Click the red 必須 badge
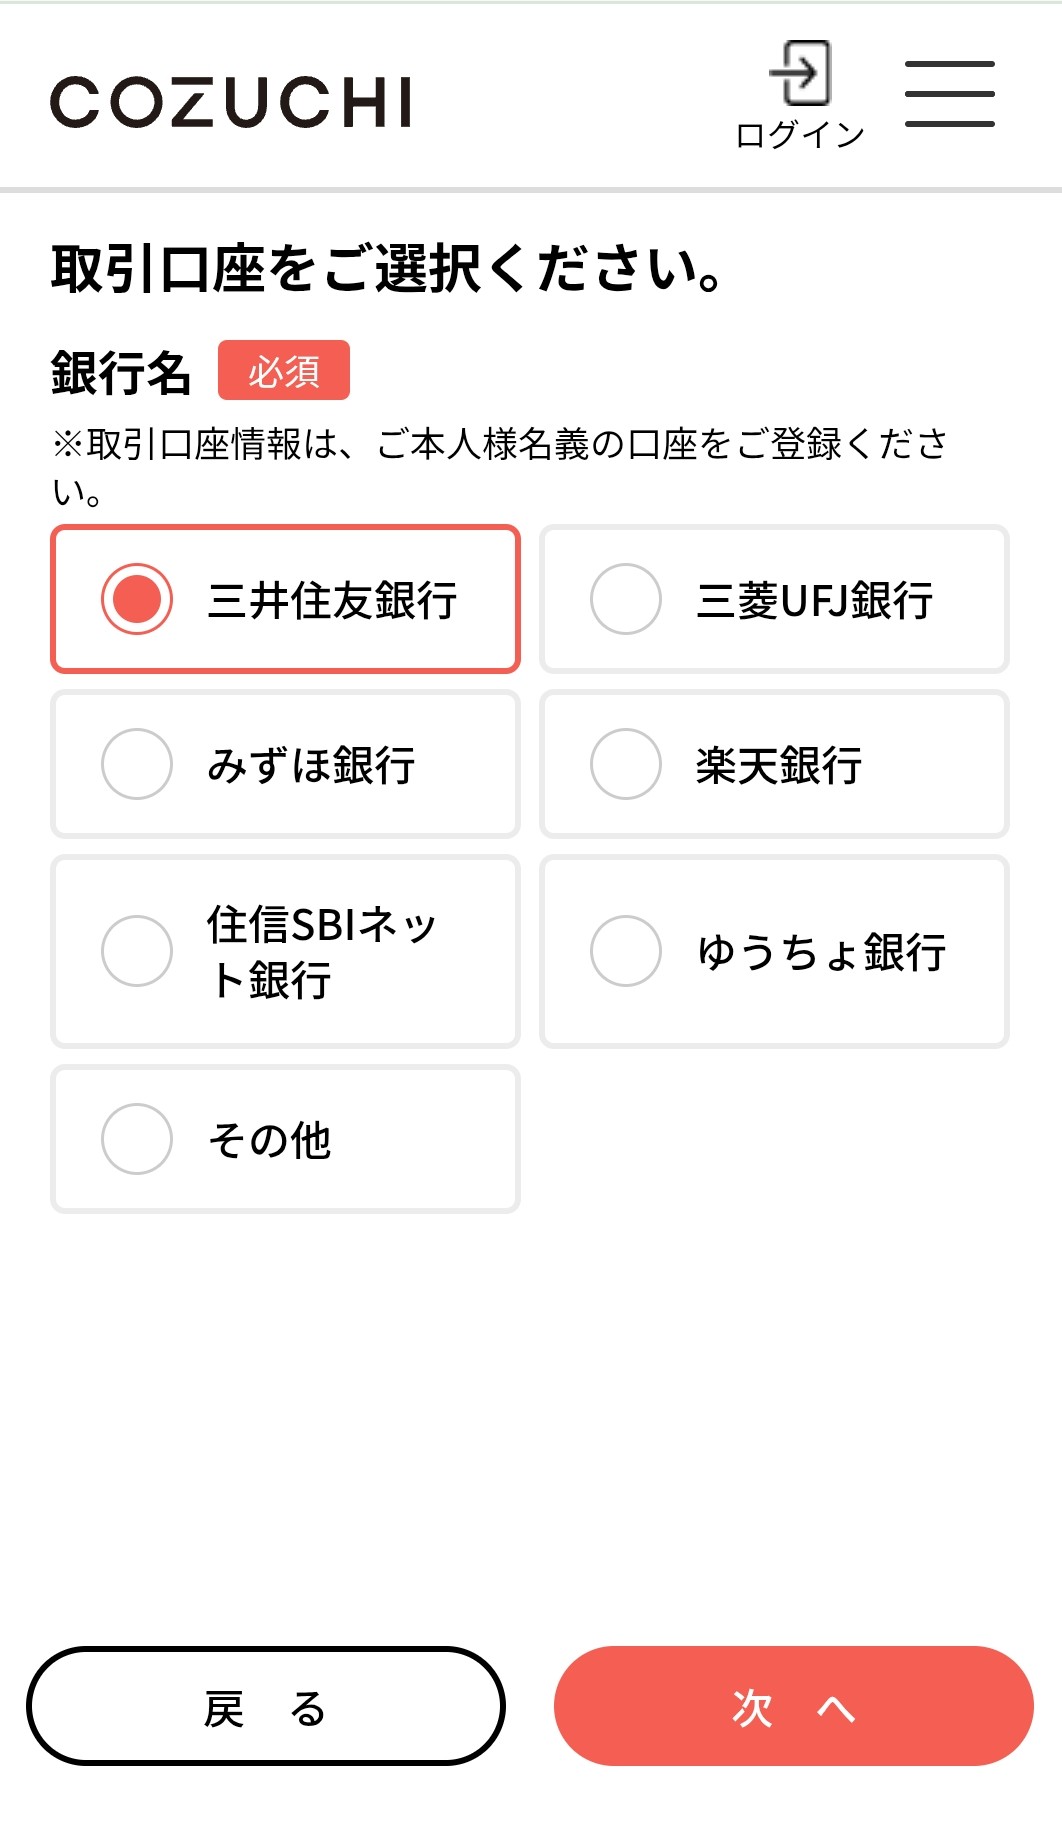Image resolution: width=1062 pixels, height=1828 pixels. 284,371
